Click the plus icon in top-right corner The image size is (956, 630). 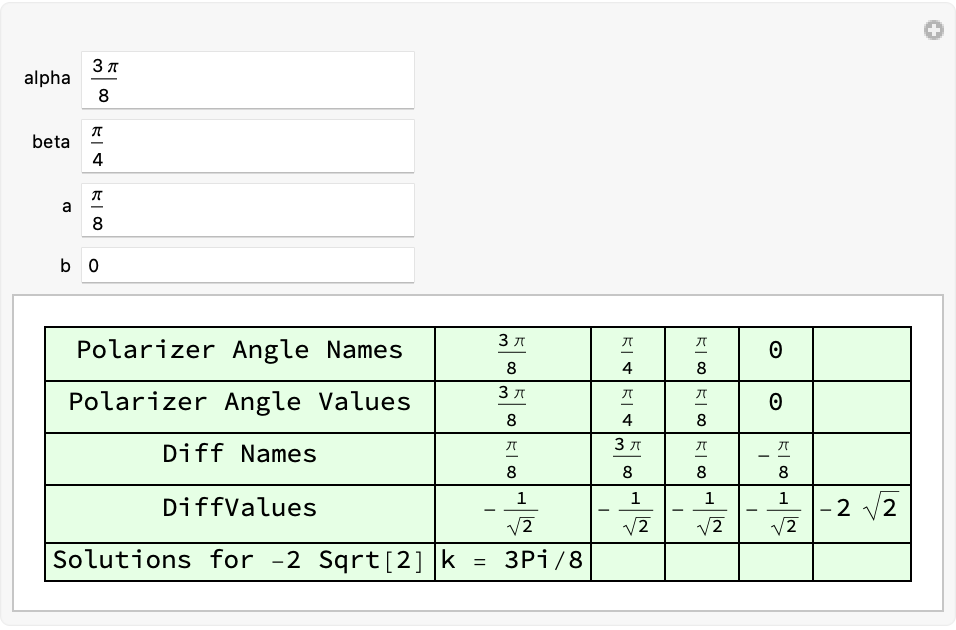click(x=933, y=30)
